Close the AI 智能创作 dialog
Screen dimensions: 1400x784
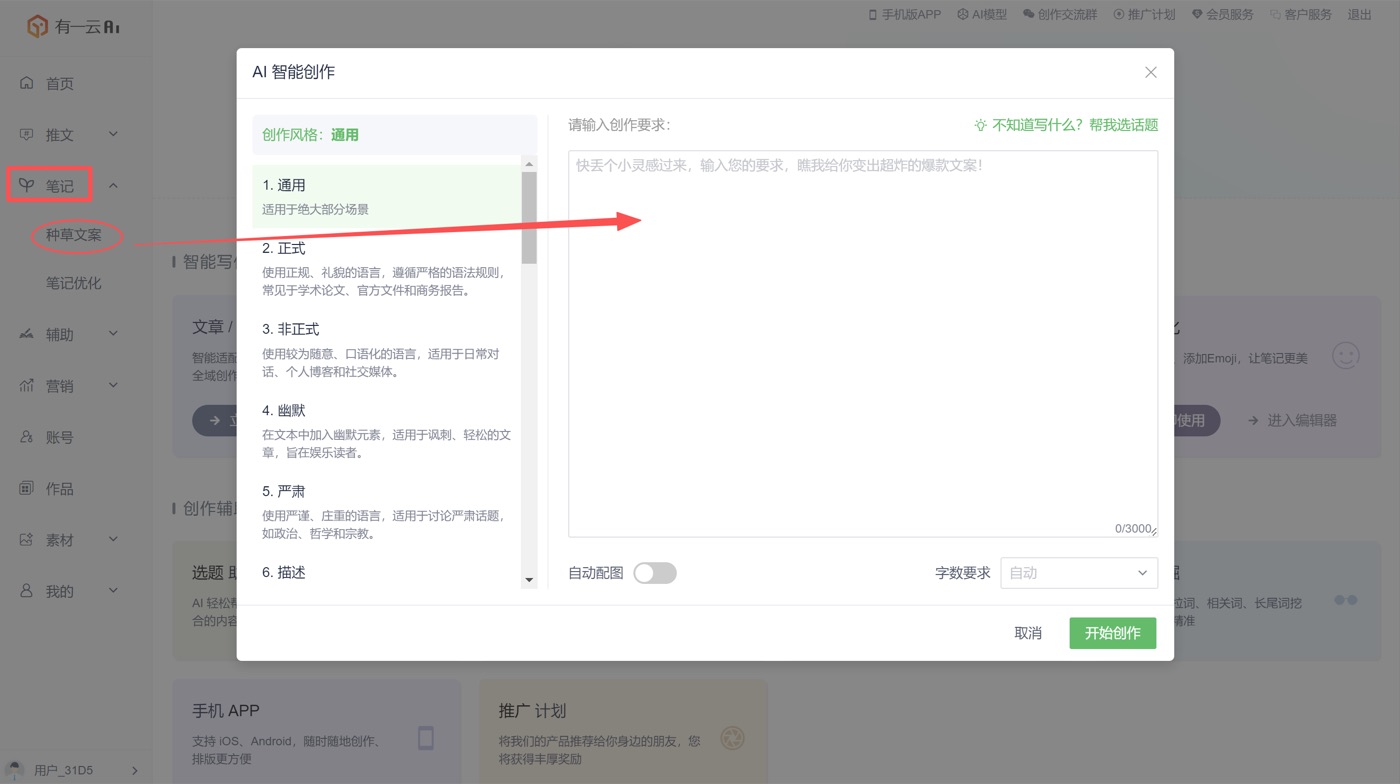click(x=1151, y=72)
